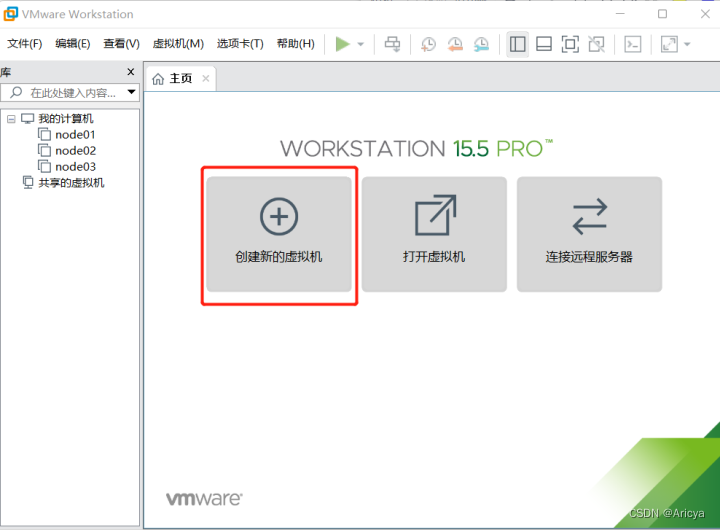Select 我的计算机 in the library tree
This screenshot has height=530, width=720.
[x=66, y=118]
